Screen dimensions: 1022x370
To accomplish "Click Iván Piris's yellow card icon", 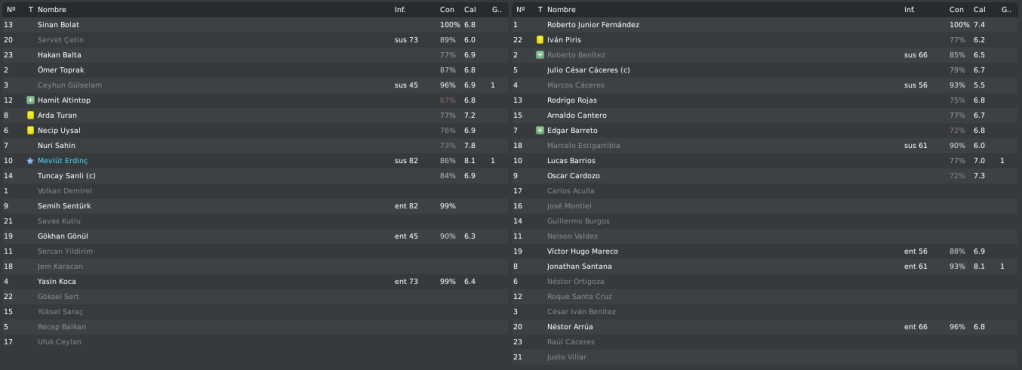I will [540, 40].
